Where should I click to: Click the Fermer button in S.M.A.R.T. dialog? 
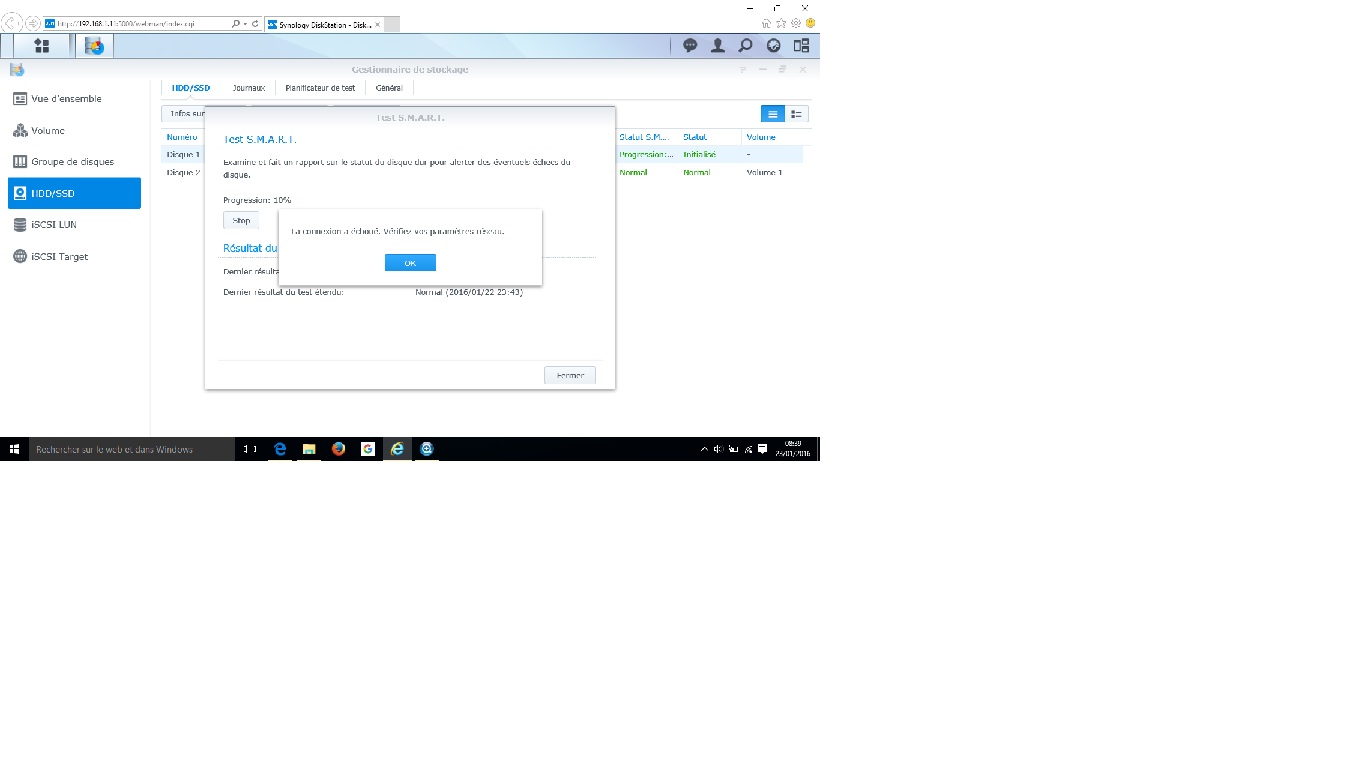570,375
